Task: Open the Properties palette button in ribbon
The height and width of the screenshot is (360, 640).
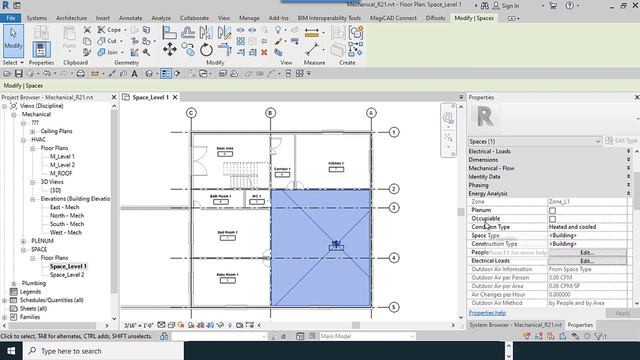Action: (41, 49)
